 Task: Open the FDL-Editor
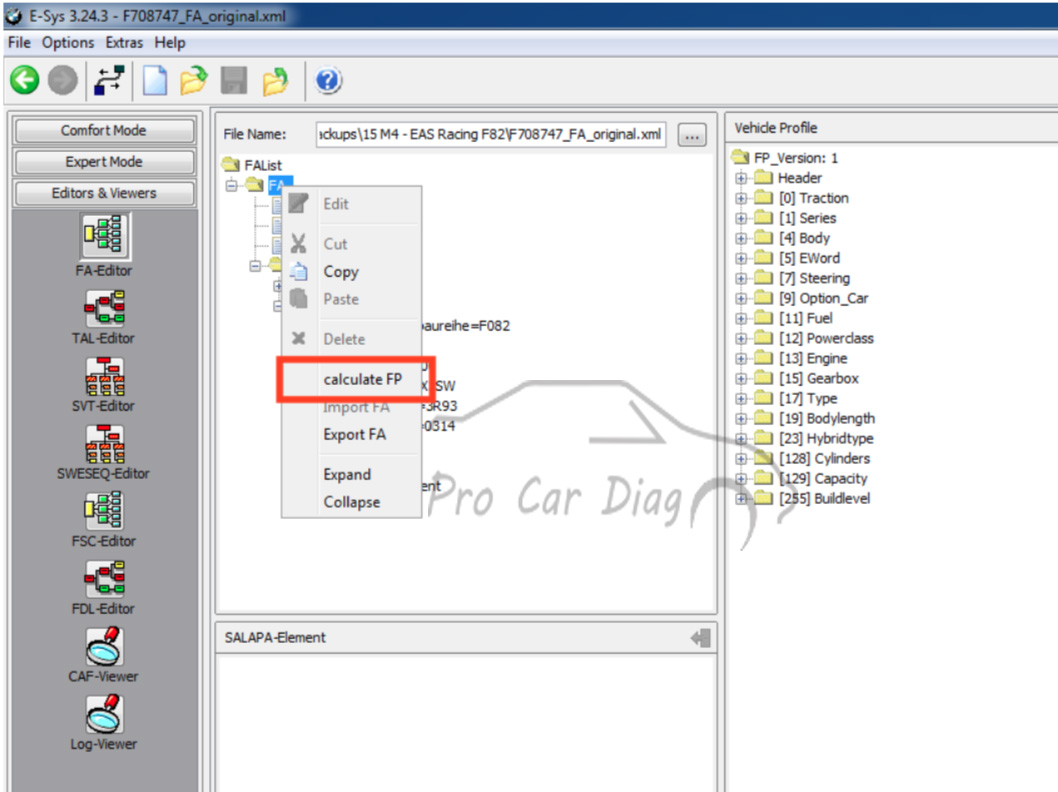pyautogui.click(x=104, y=587)
